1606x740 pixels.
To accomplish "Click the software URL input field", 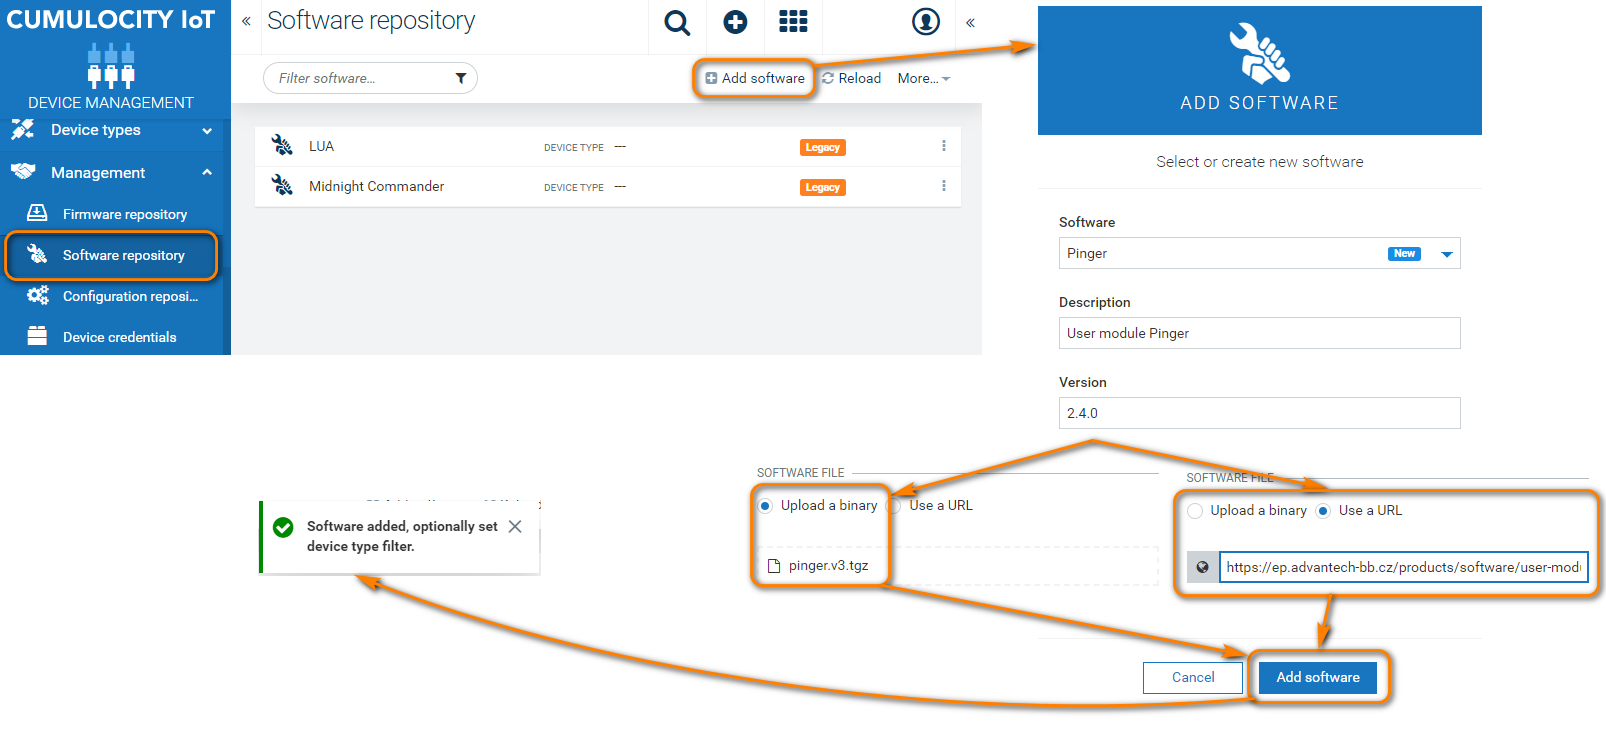I will click(x=1403, y=567).
